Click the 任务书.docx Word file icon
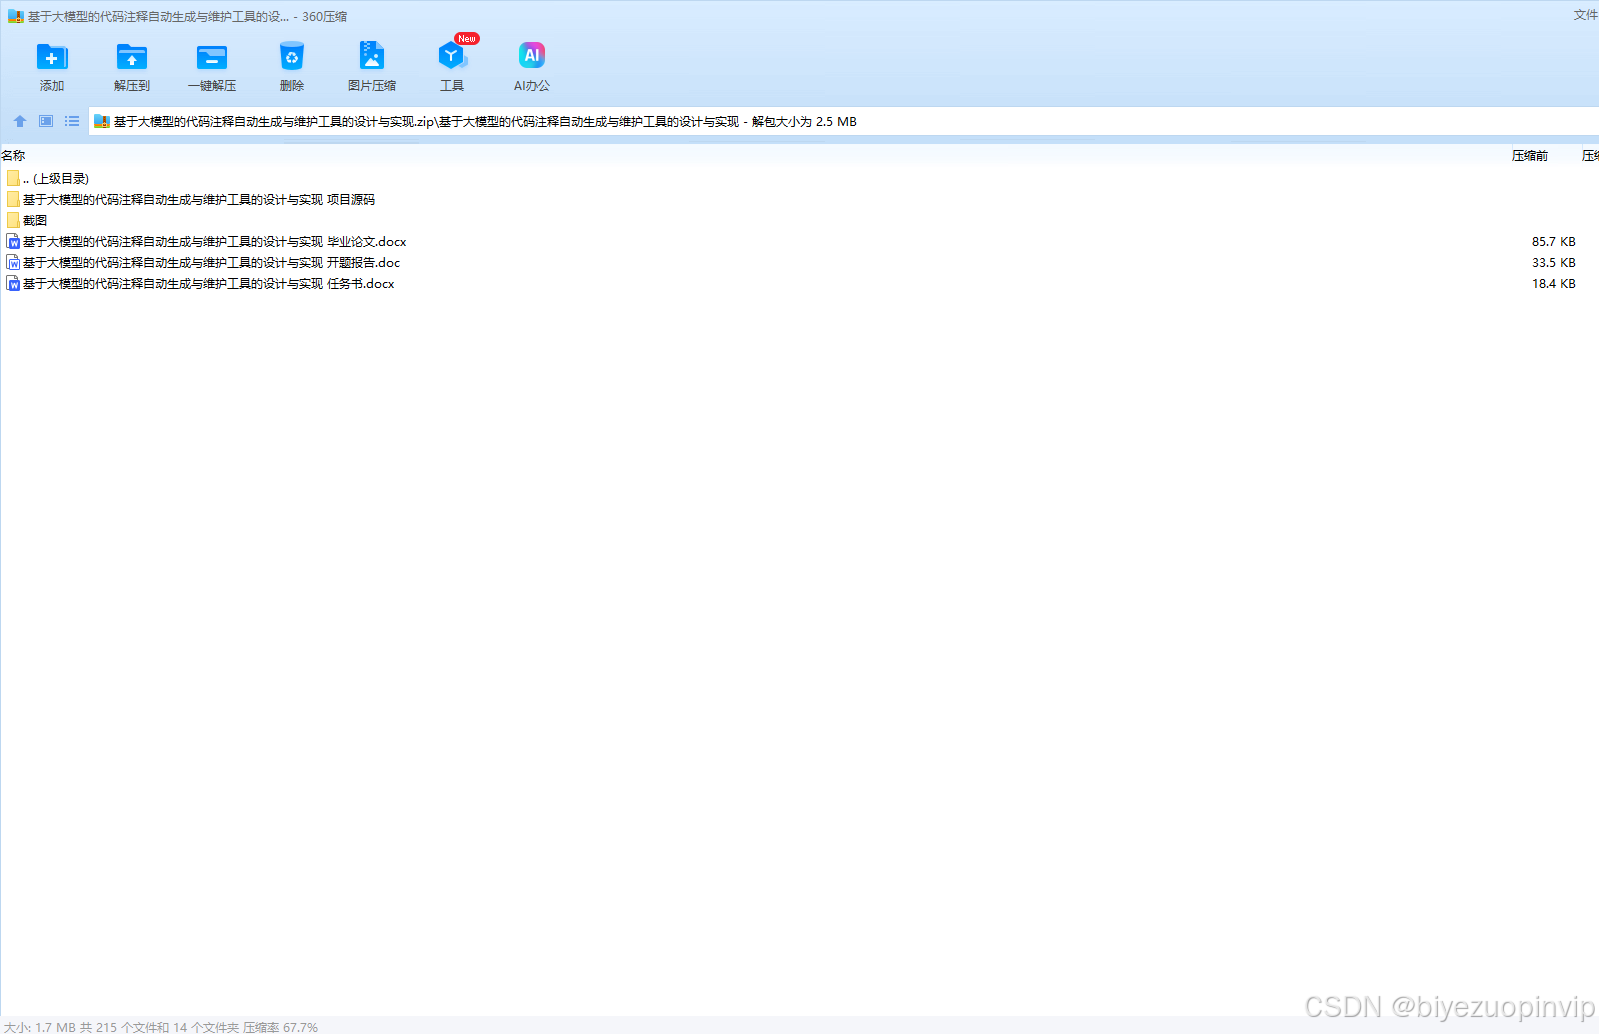 click(x=13, y=283)
